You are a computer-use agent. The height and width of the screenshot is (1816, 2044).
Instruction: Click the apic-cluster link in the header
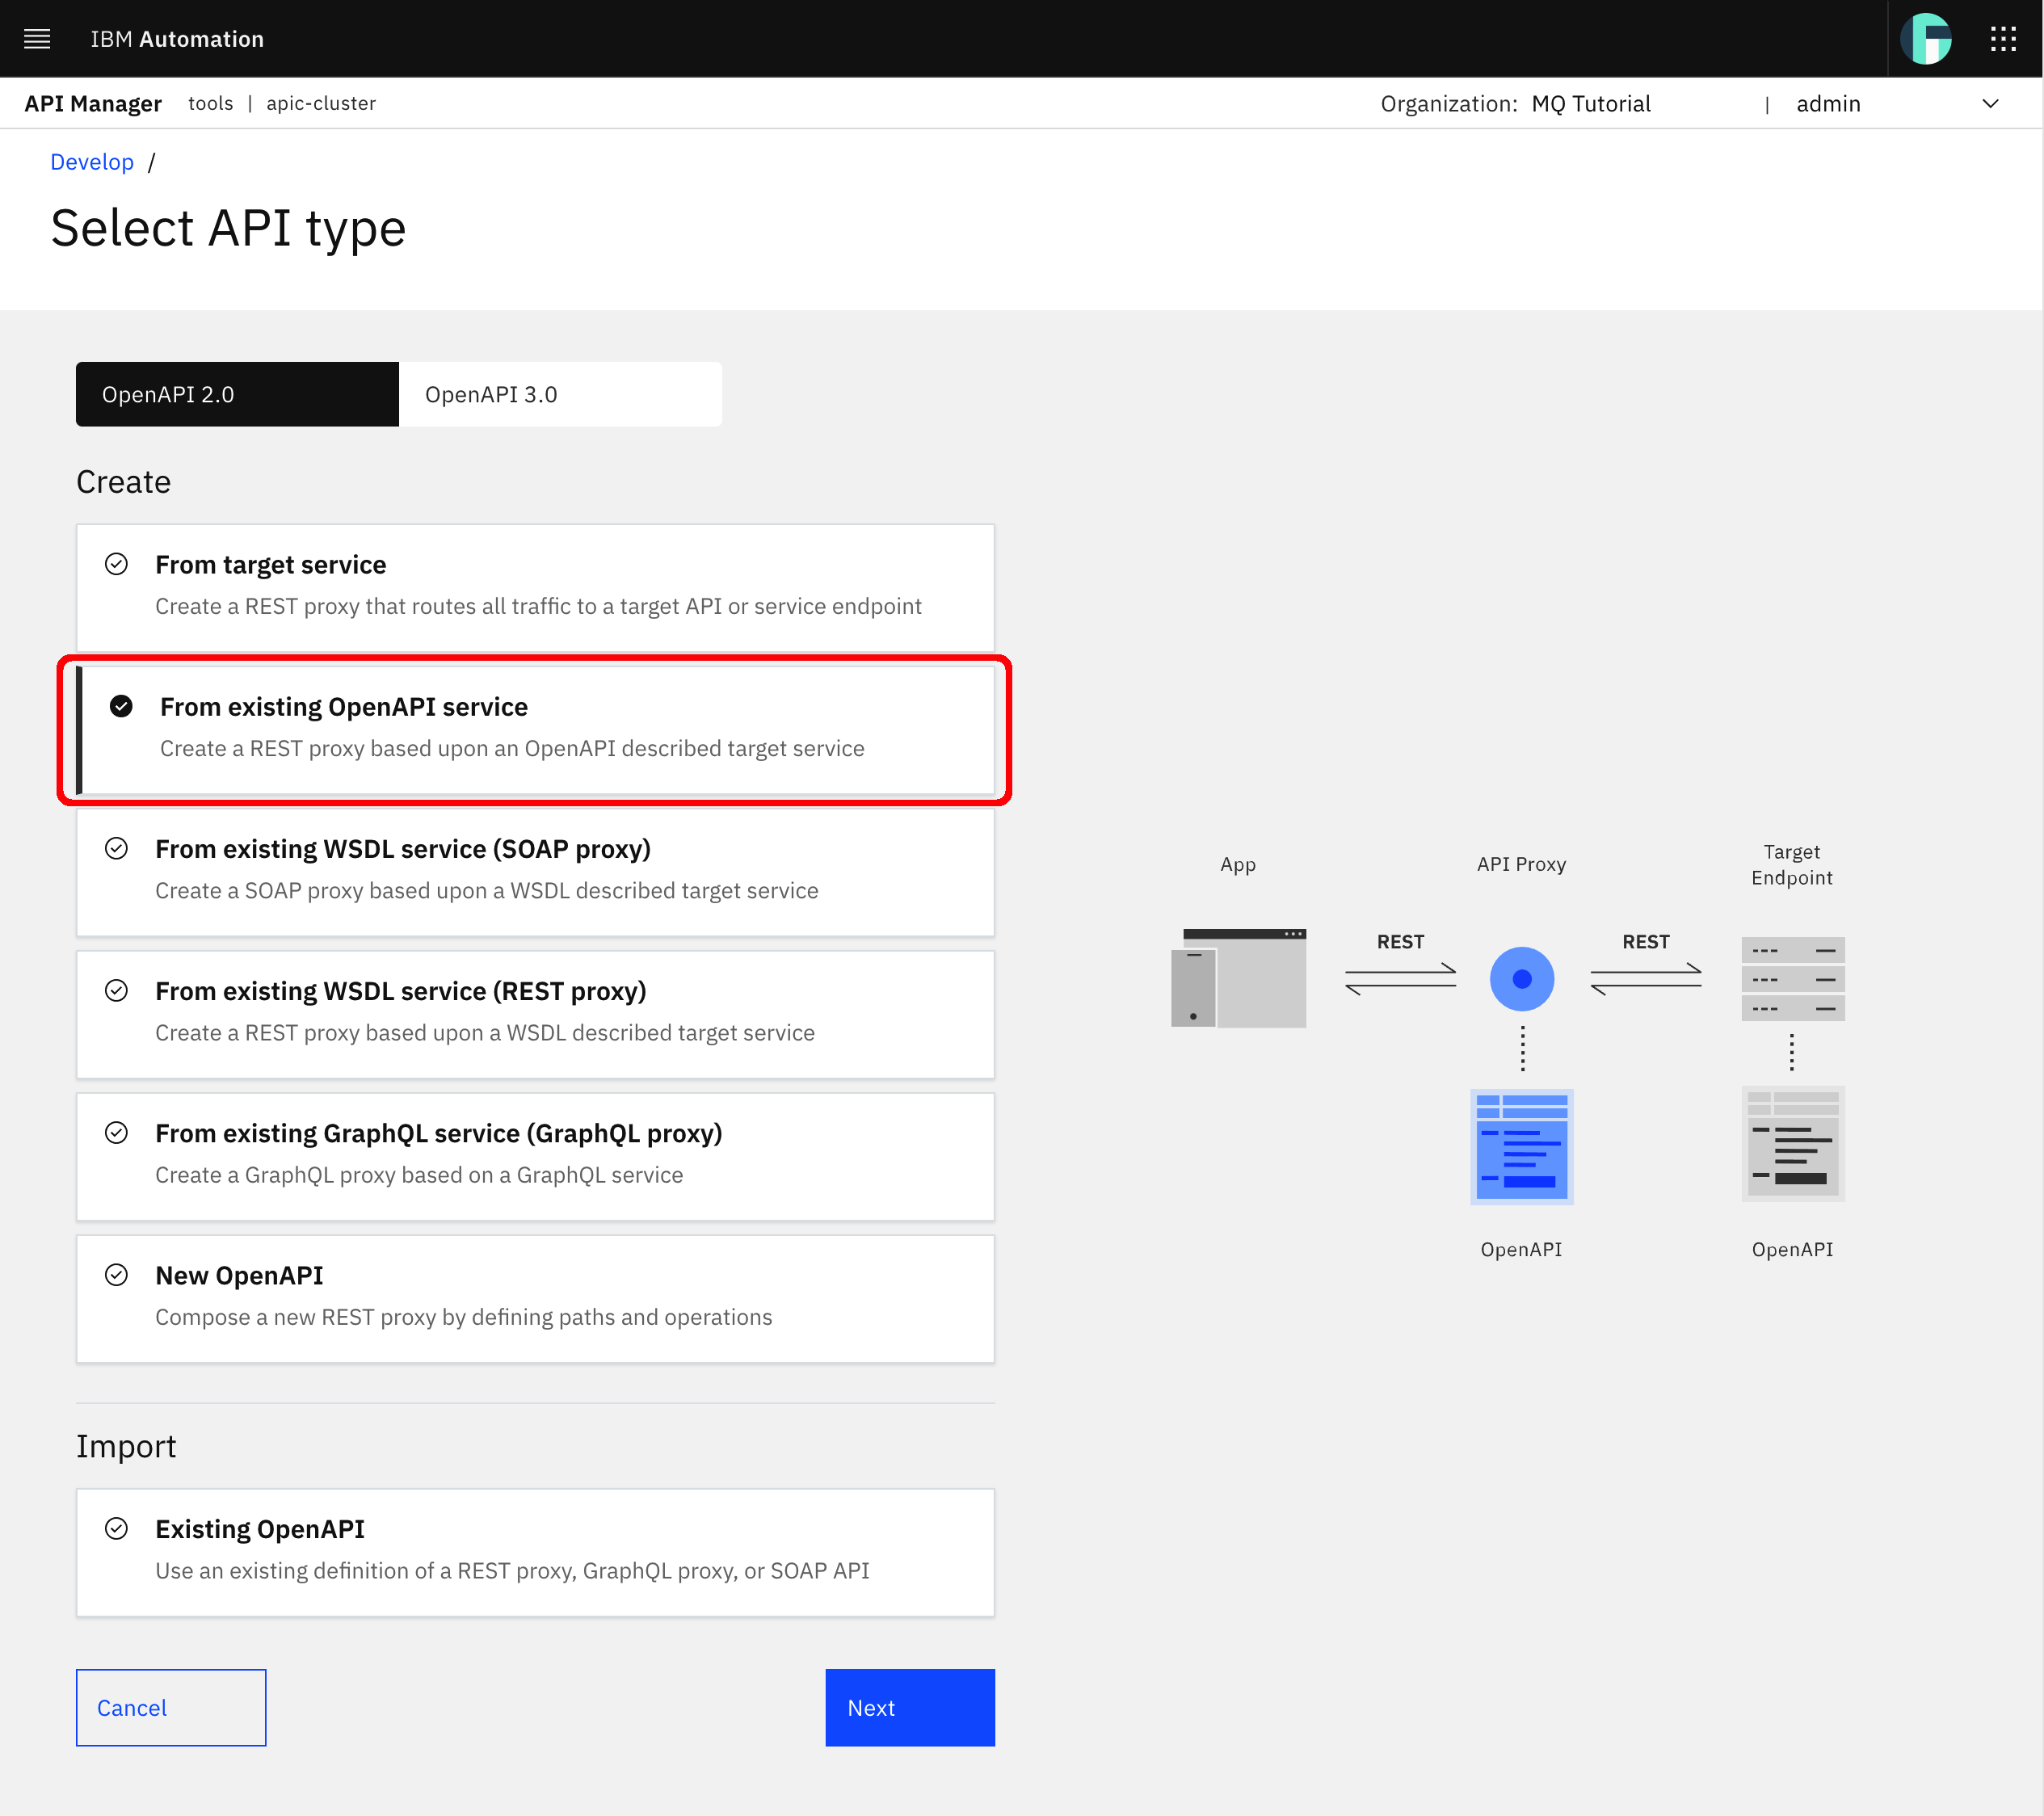click(x=320, y=103)
